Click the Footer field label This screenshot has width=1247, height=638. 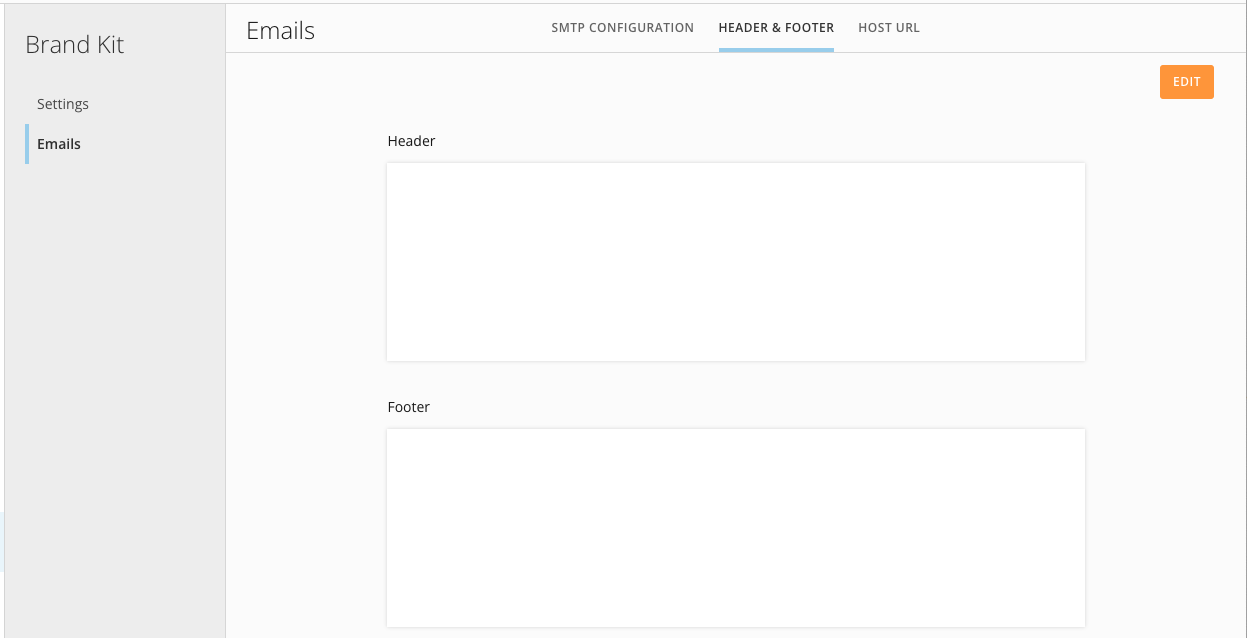(x=408, y=406)
